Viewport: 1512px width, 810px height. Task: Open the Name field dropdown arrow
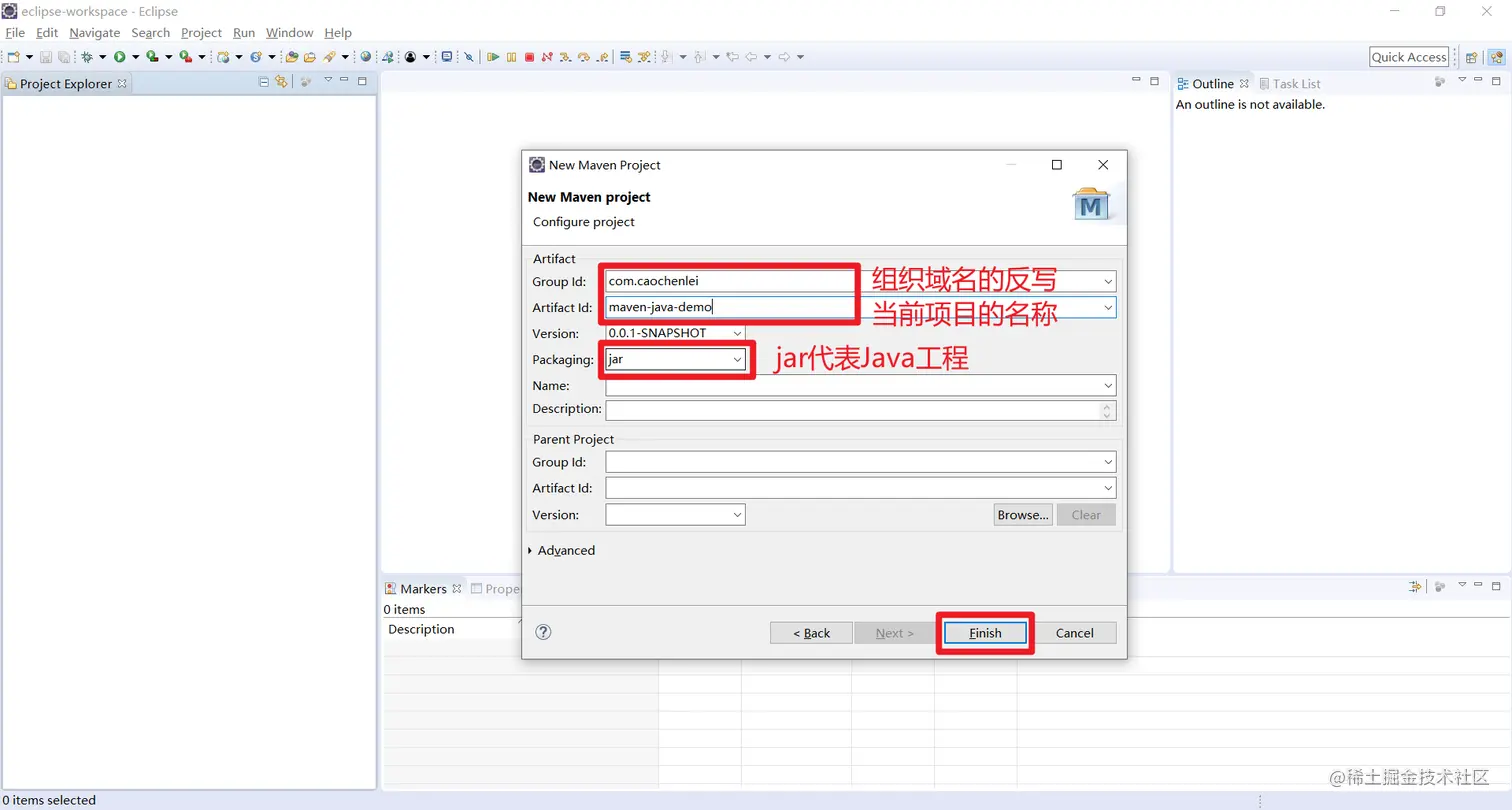[1108, 386]
